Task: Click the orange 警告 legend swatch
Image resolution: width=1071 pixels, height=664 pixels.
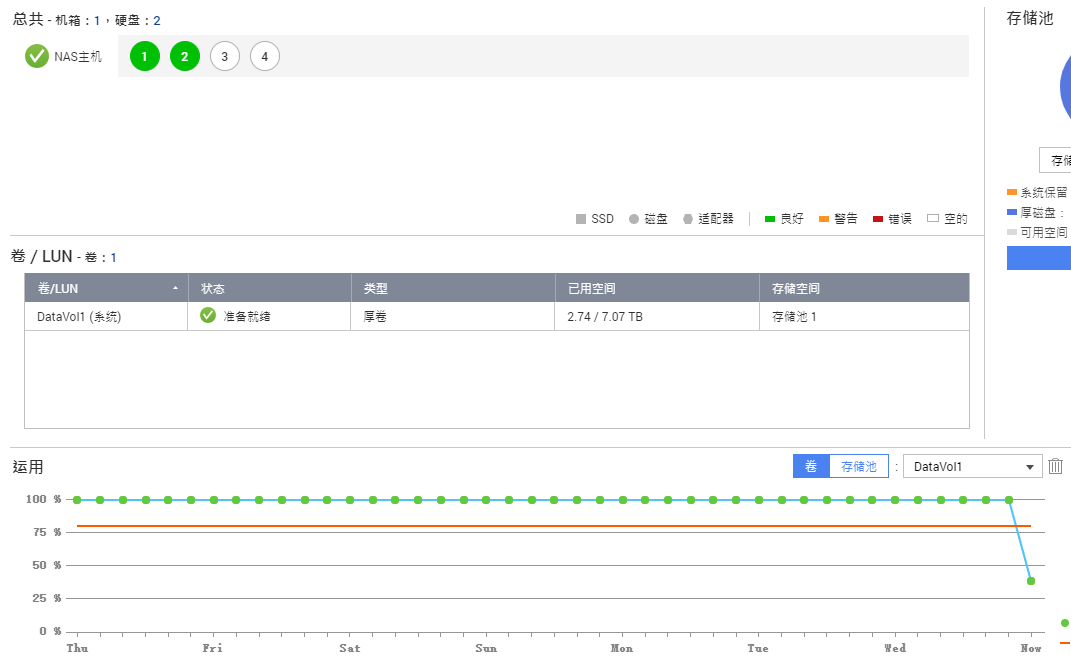Action: pos(824,219)
